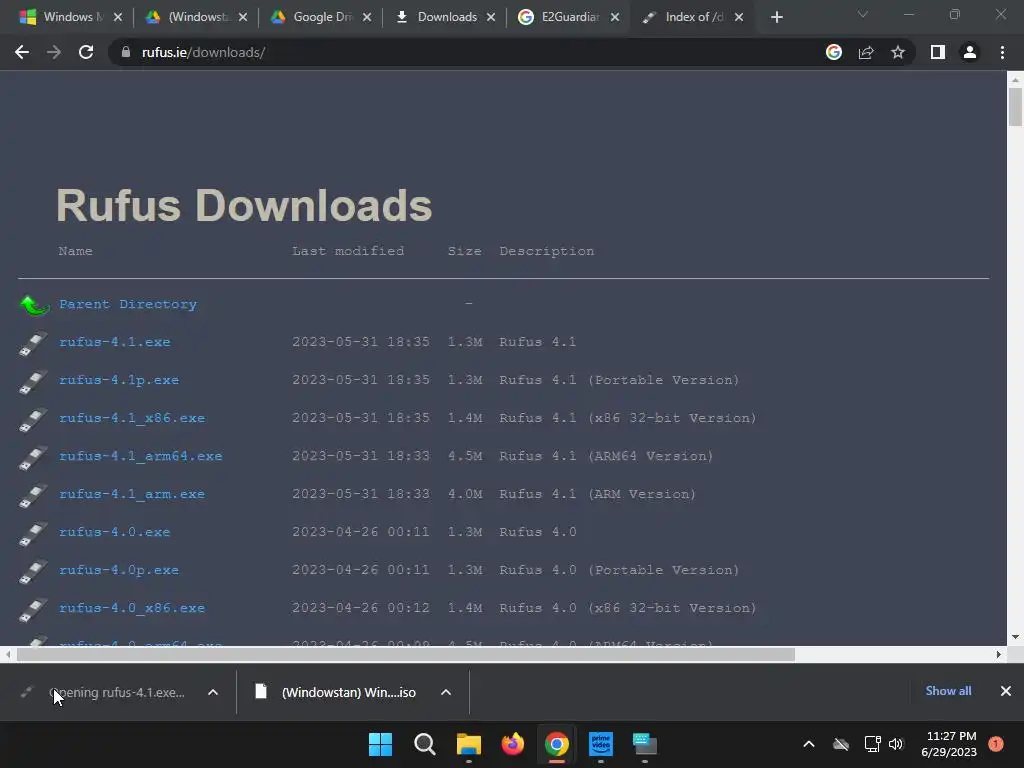Bookmark this page with the star icon
The height and width of the screenshot is (768, 1024).
898,52
